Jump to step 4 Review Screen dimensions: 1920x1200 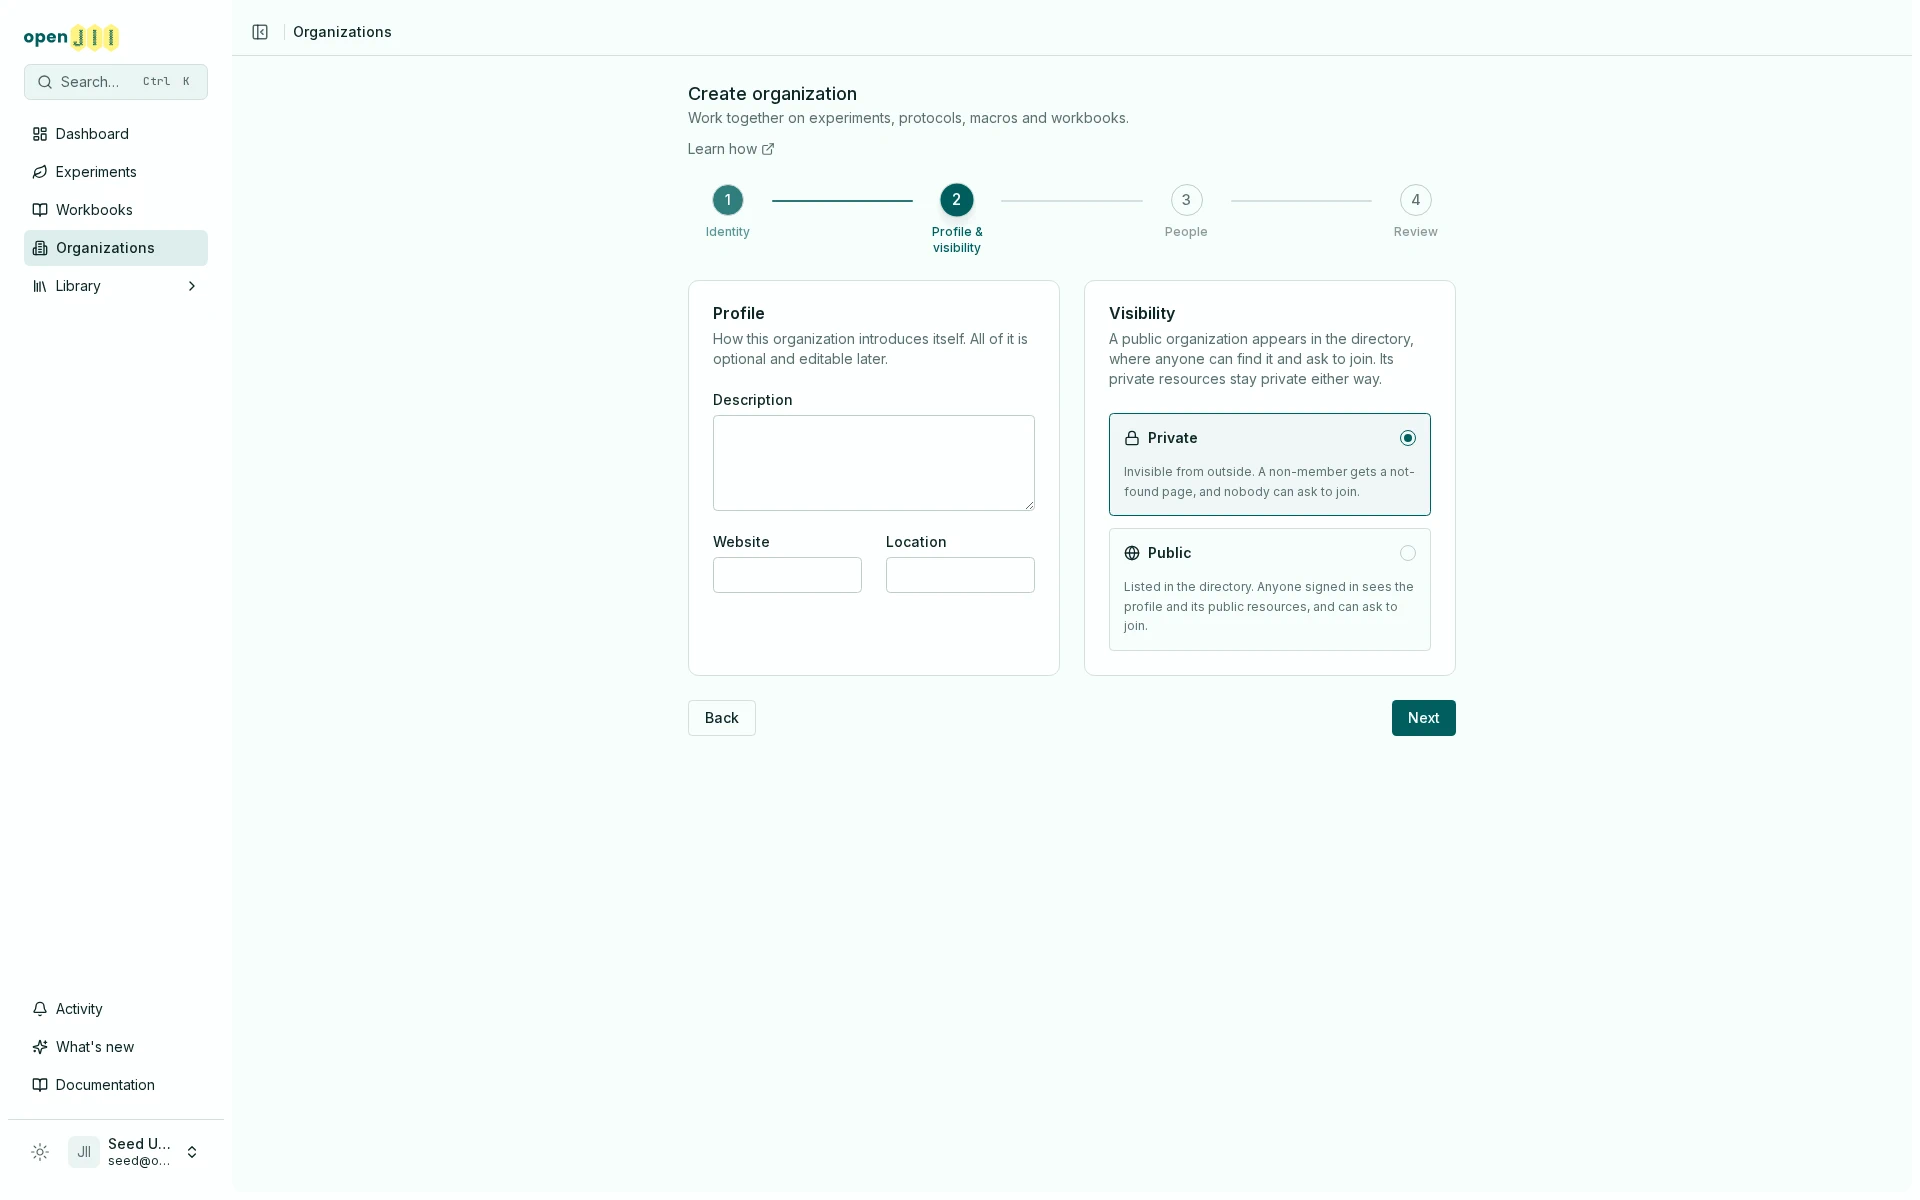(x=1416, y=200)
